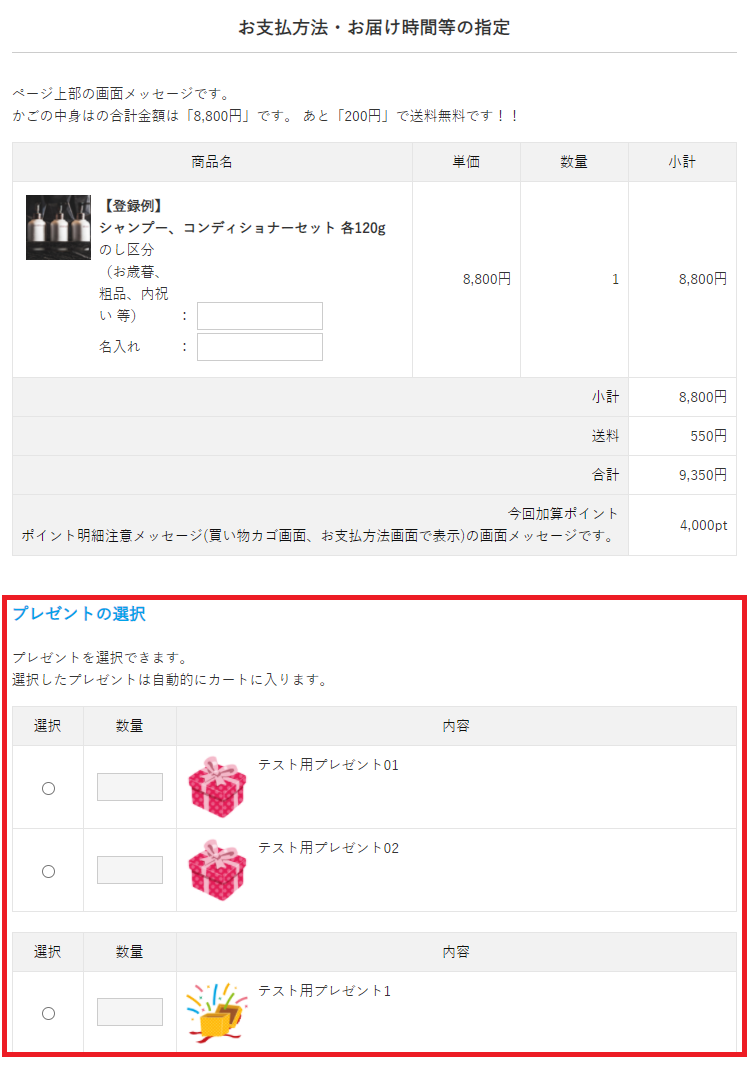Click the pink gift icon for テスト用プレゼント02
Viewport: 751px width, 1065px height.
217,870
